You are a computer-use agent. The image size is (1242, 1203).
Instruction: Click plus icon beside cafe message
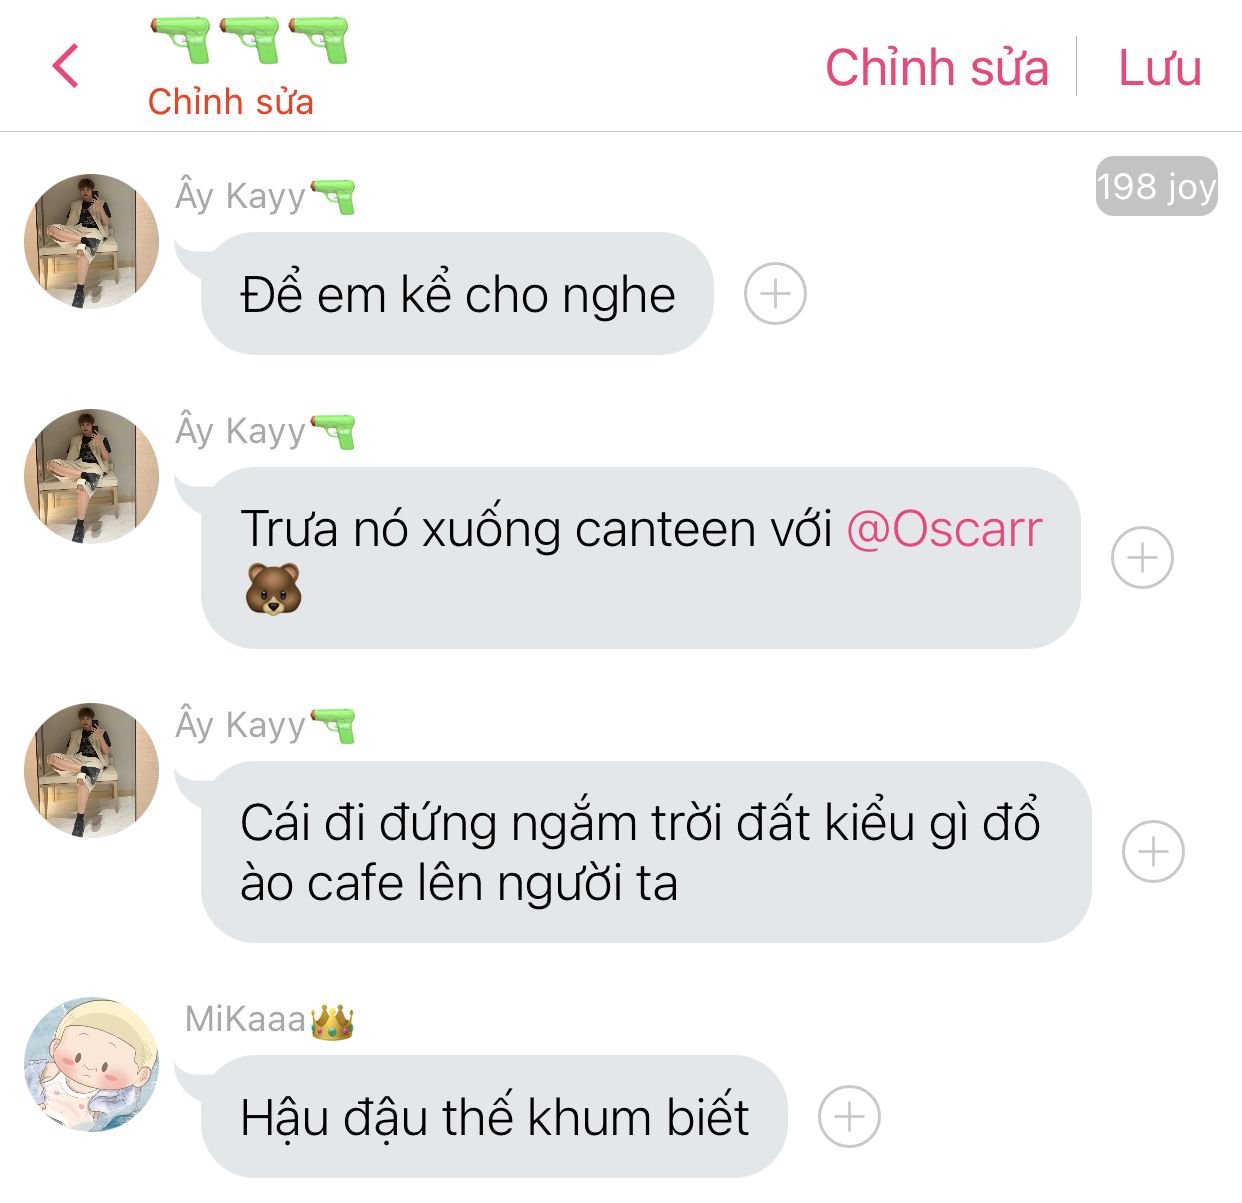click(x=1153, y=851)
